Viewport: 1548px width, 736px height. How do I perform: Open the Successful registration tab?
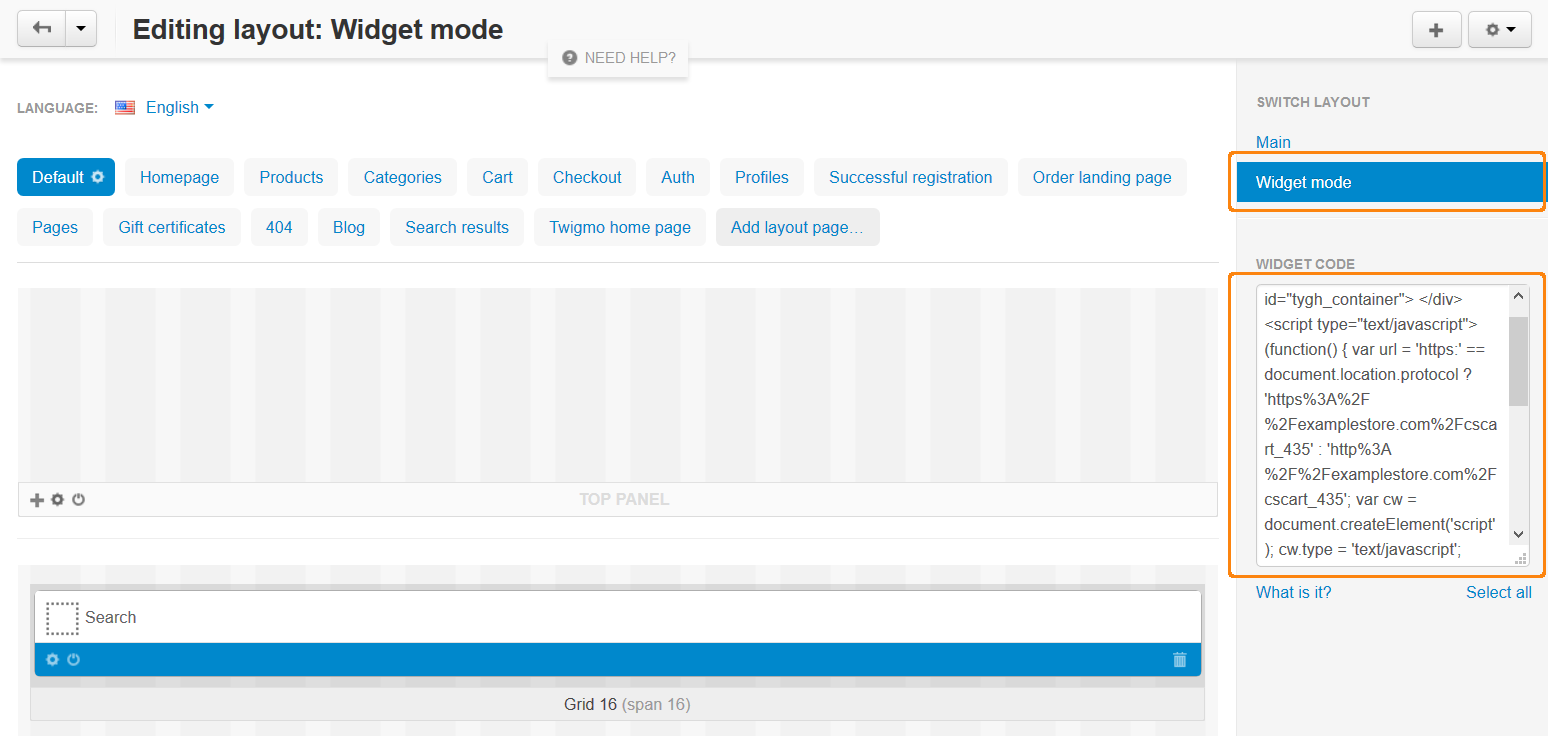(x=911, y=177)
